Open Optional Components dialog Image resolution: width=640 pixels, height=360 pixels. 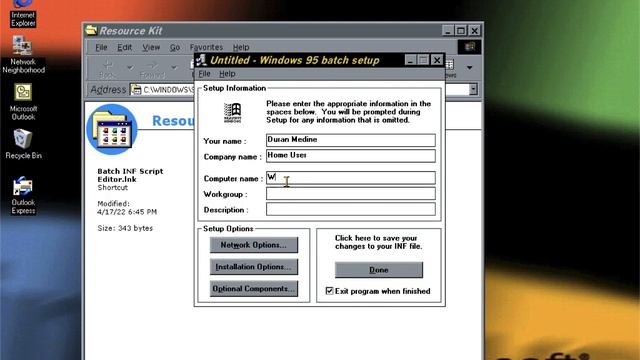click(254, 289)
